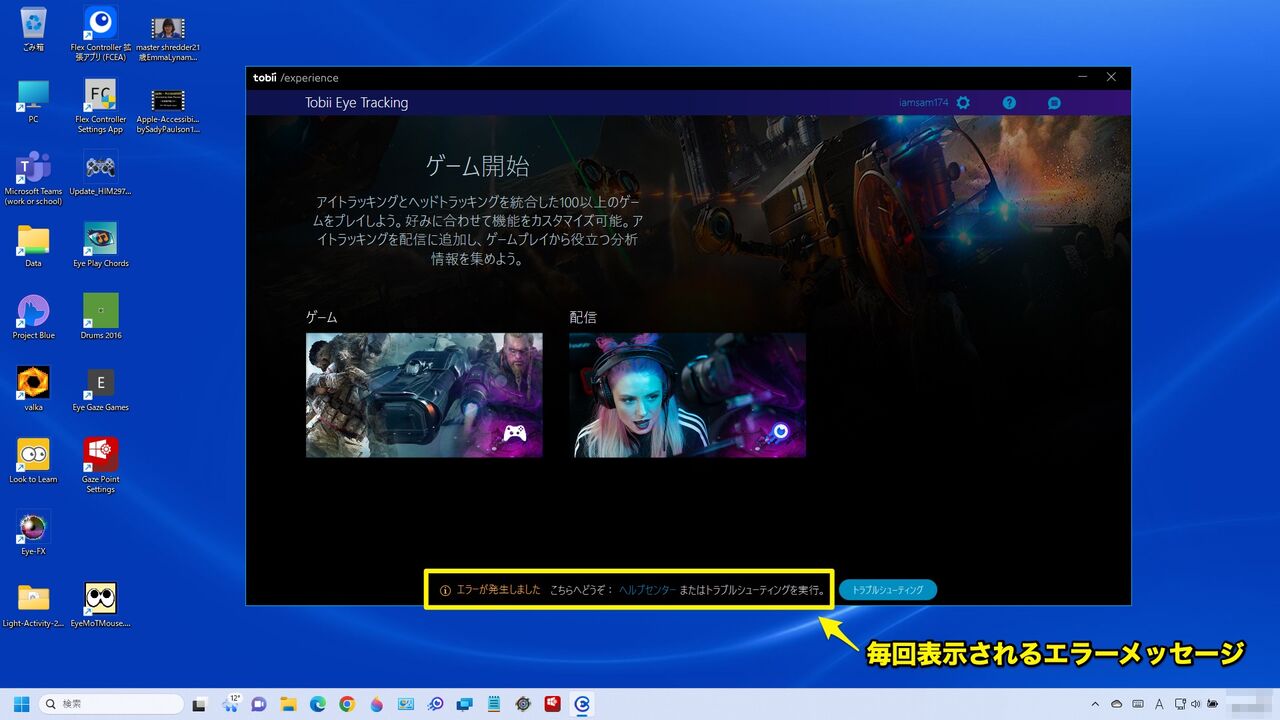
Task: Select the Project Blue desktop shortcut
Action: (x=33, y=317)
